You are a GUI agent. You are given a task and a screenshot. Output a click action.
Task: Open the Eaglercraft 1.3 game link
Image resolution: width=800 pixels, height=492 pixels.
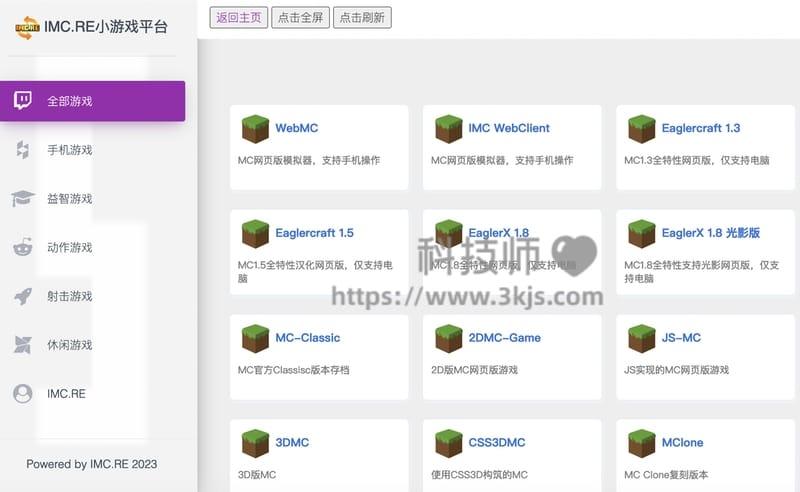701,128
